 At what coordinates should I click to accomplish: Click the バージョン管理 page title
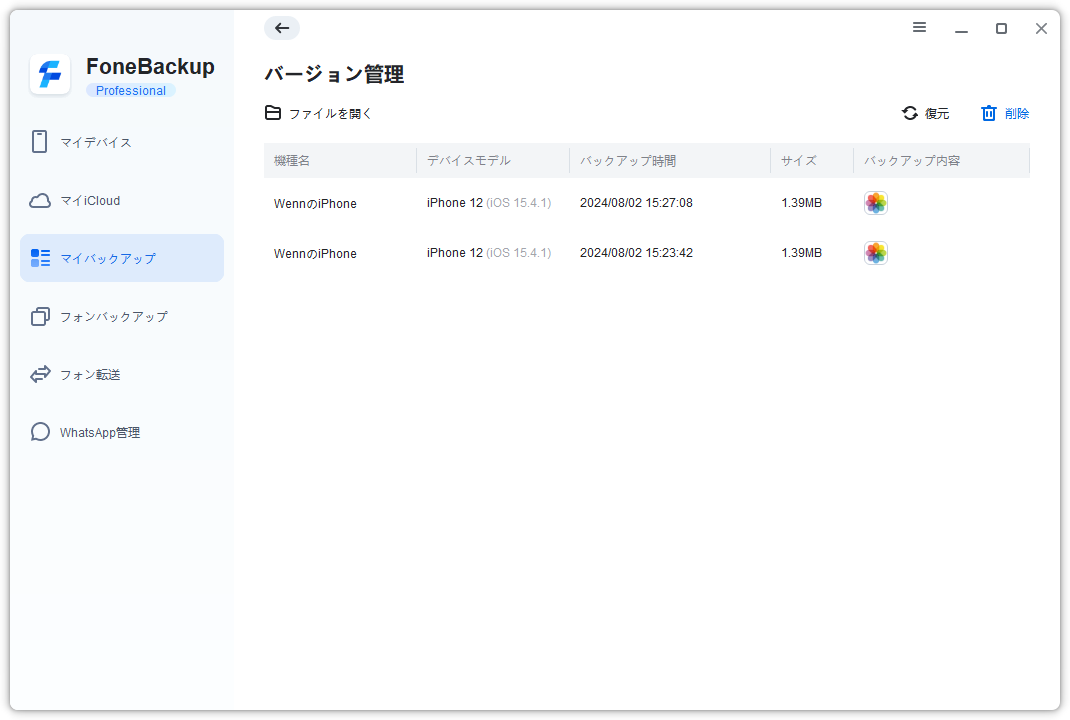coord(334,74)
